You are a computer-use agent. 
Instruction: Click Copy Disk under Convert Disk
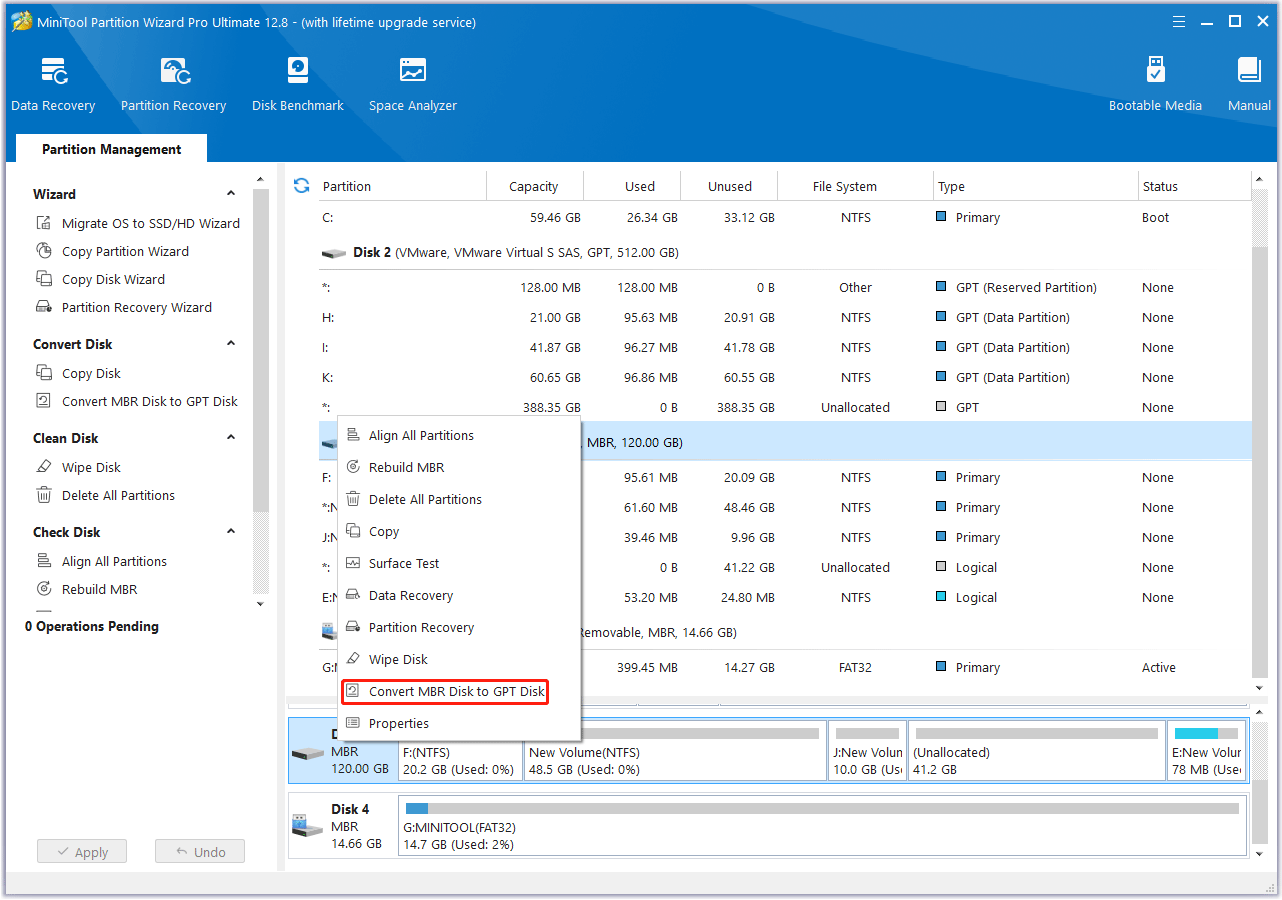click(78, 373)
